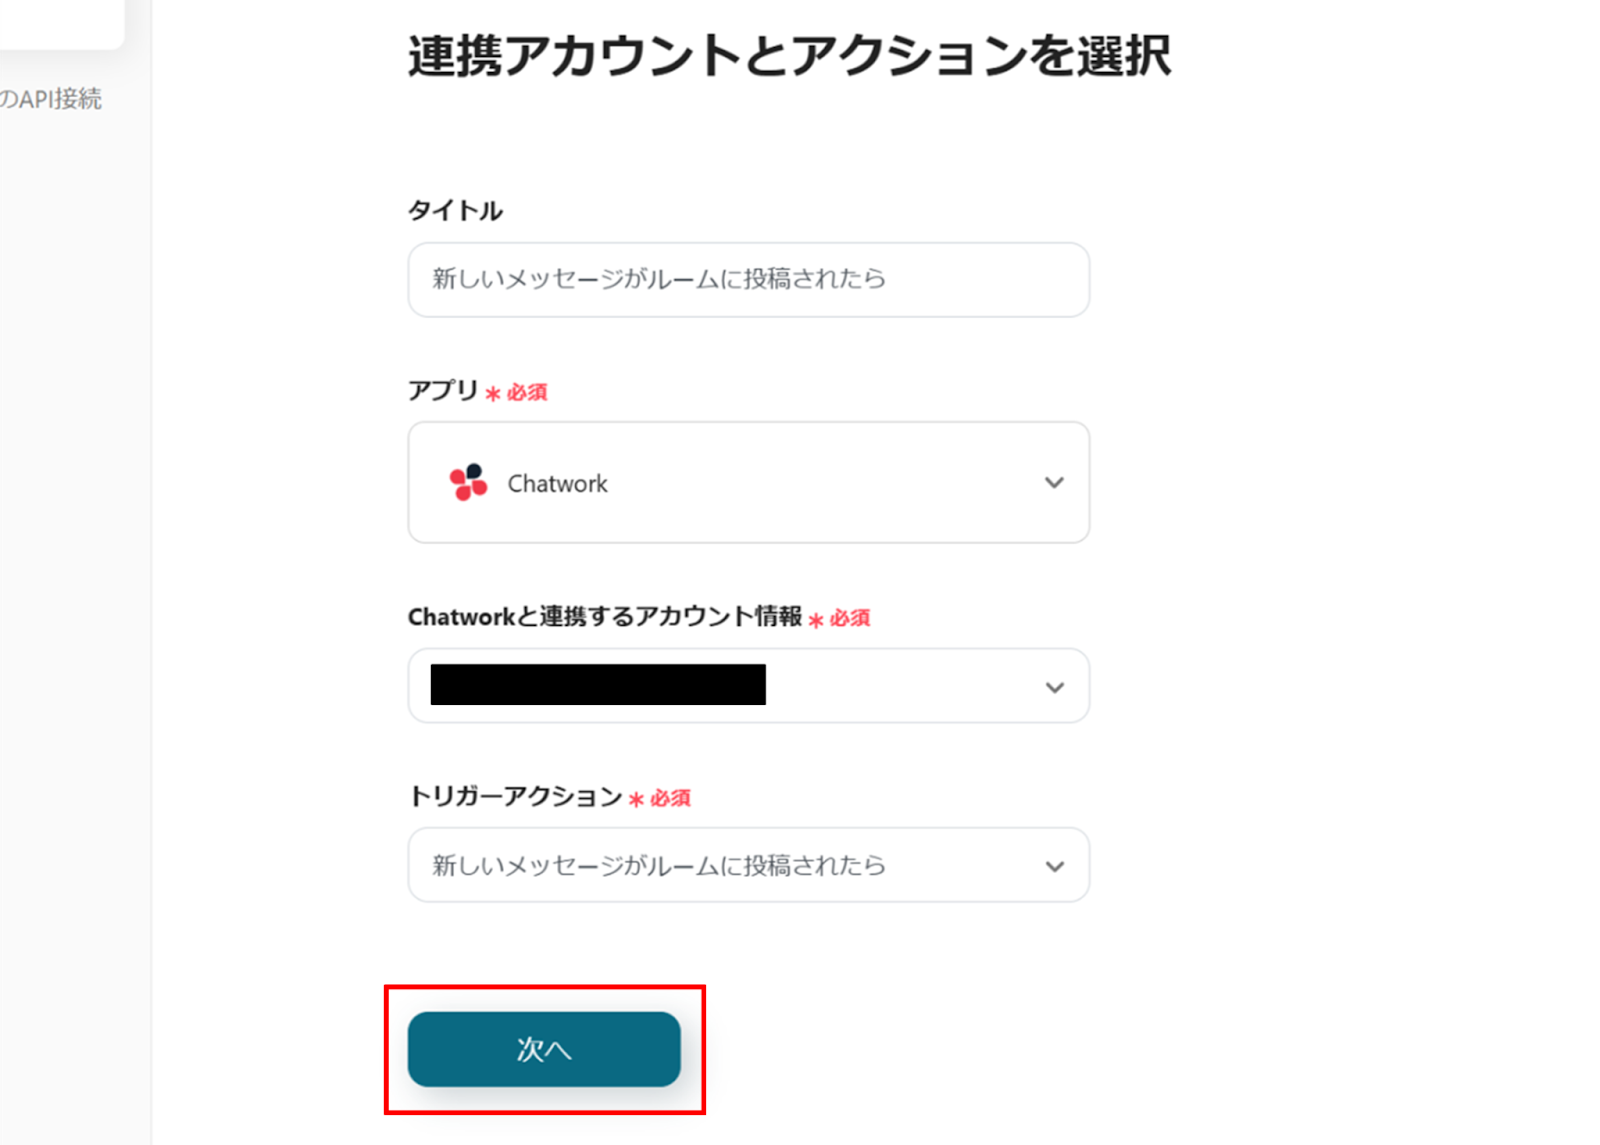This screenshot has height=1145, width=1600.
Task: Click the Chatworkと連携するアカウント情報 label
Action: [604, 617]
